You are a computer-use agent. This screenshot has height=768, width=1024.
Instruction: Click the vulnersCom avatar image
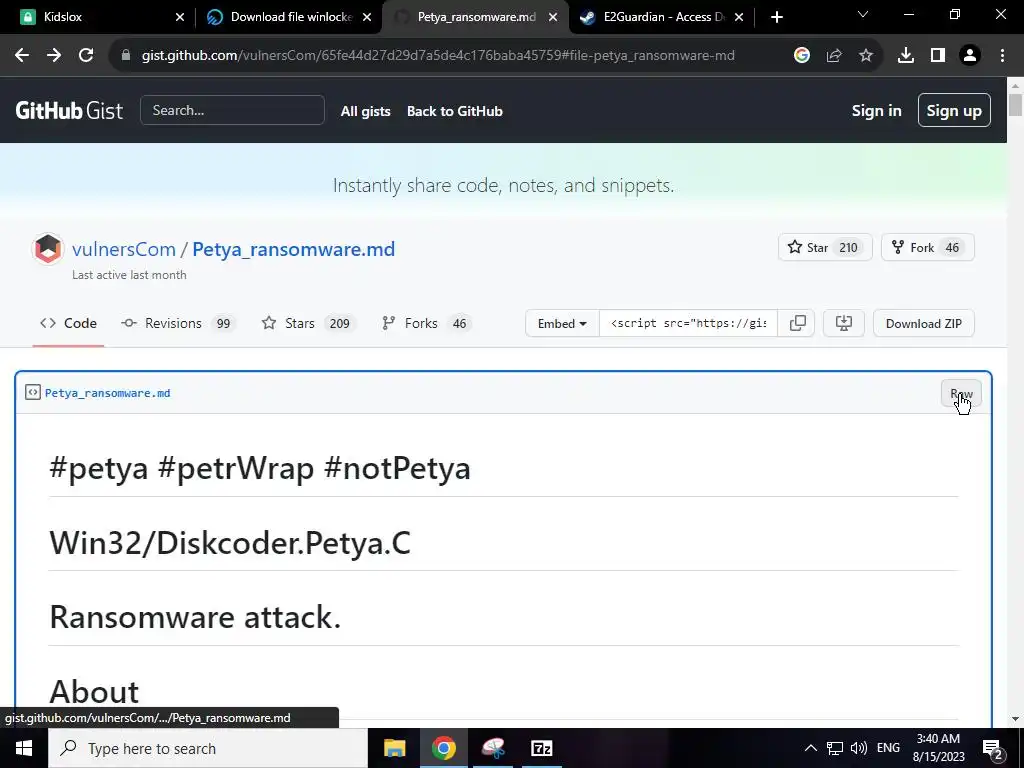(48, 249)
